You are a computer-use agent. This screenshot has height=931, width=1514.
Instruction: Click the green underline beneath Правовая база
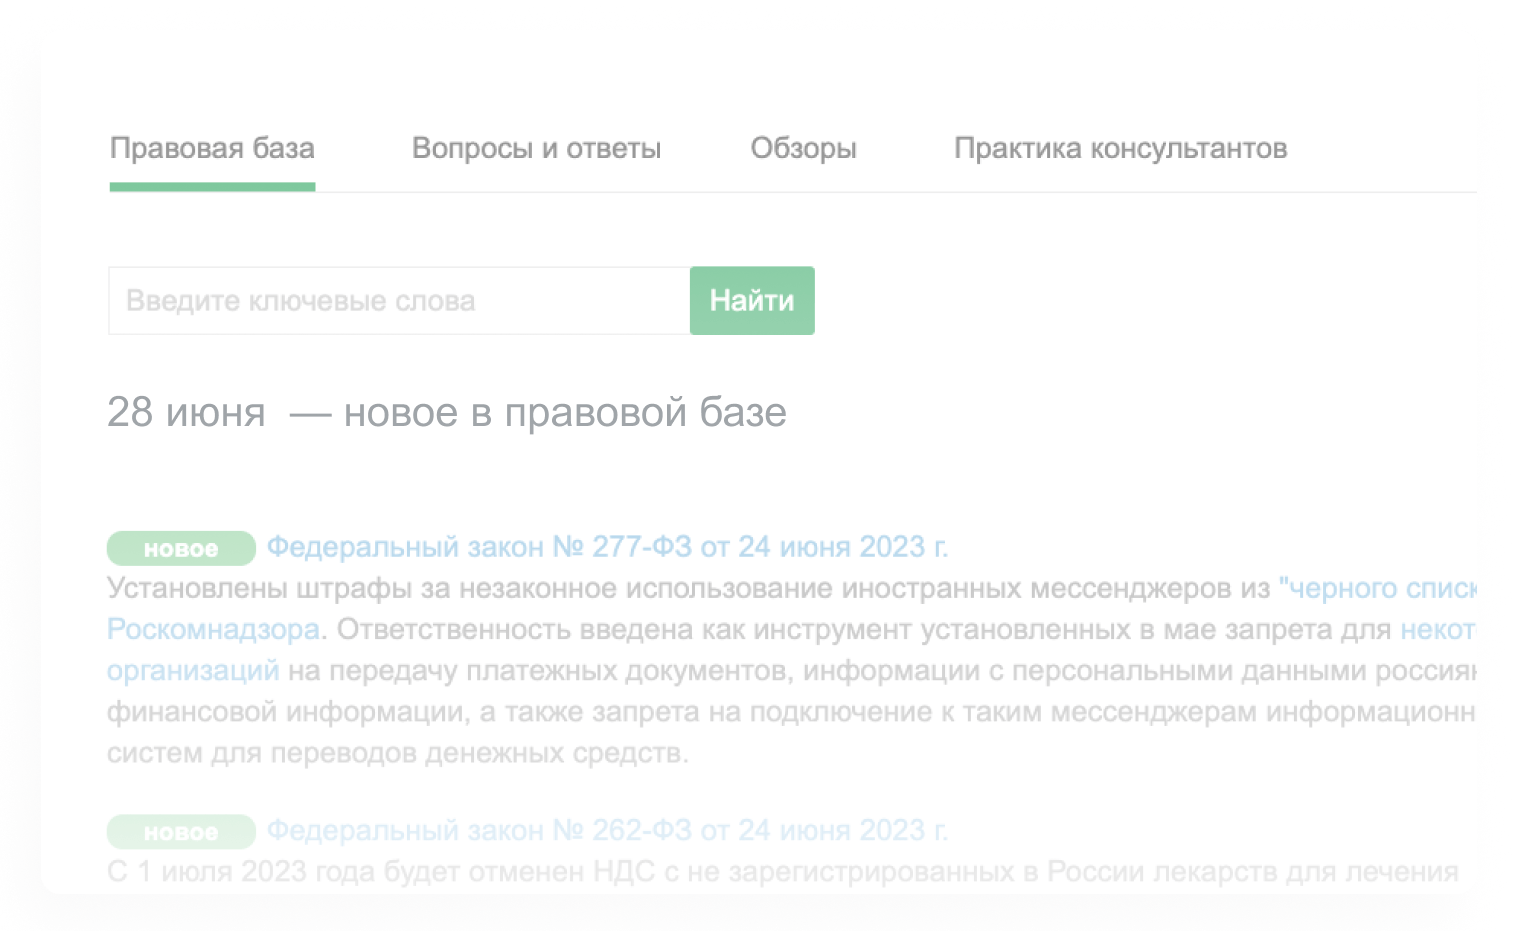click(212, 187)
